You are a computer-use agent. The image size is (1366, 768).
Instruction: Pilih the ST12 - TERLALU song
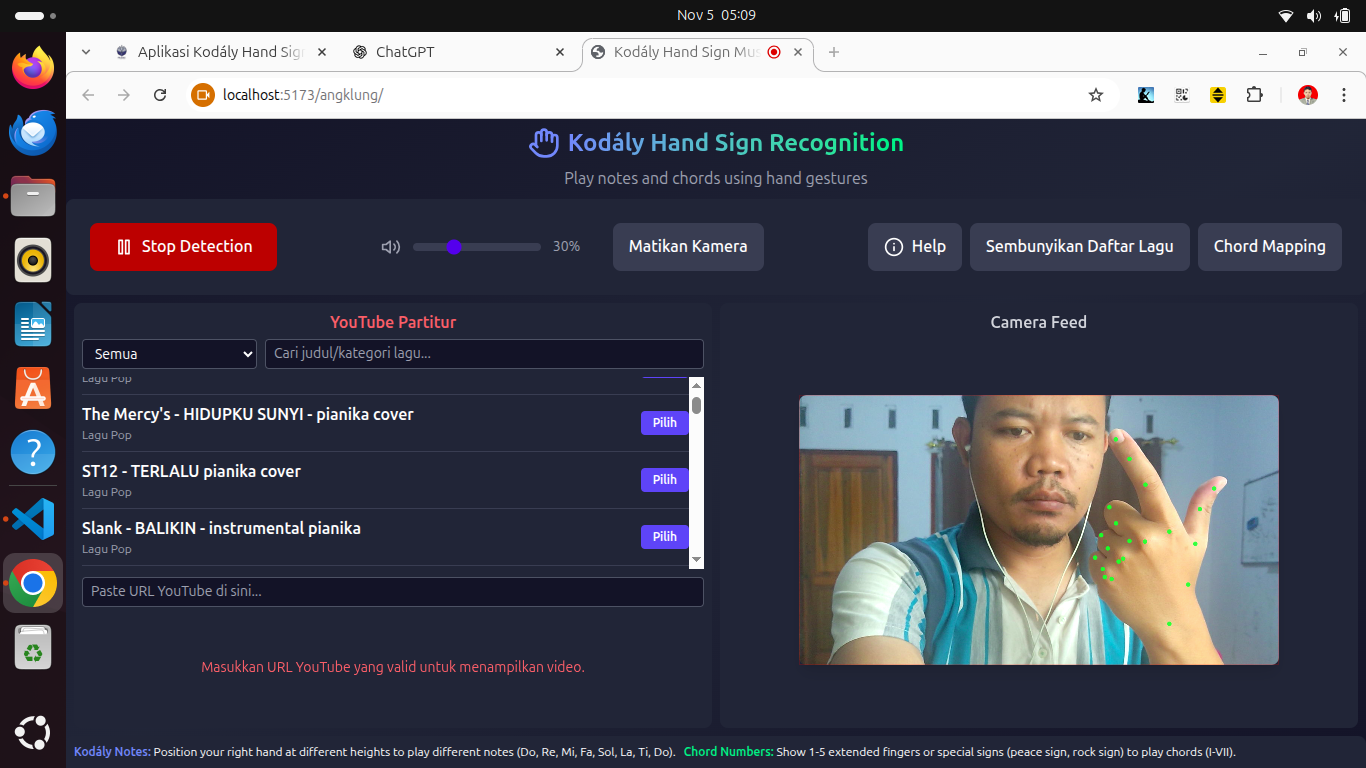pos(664,480)
